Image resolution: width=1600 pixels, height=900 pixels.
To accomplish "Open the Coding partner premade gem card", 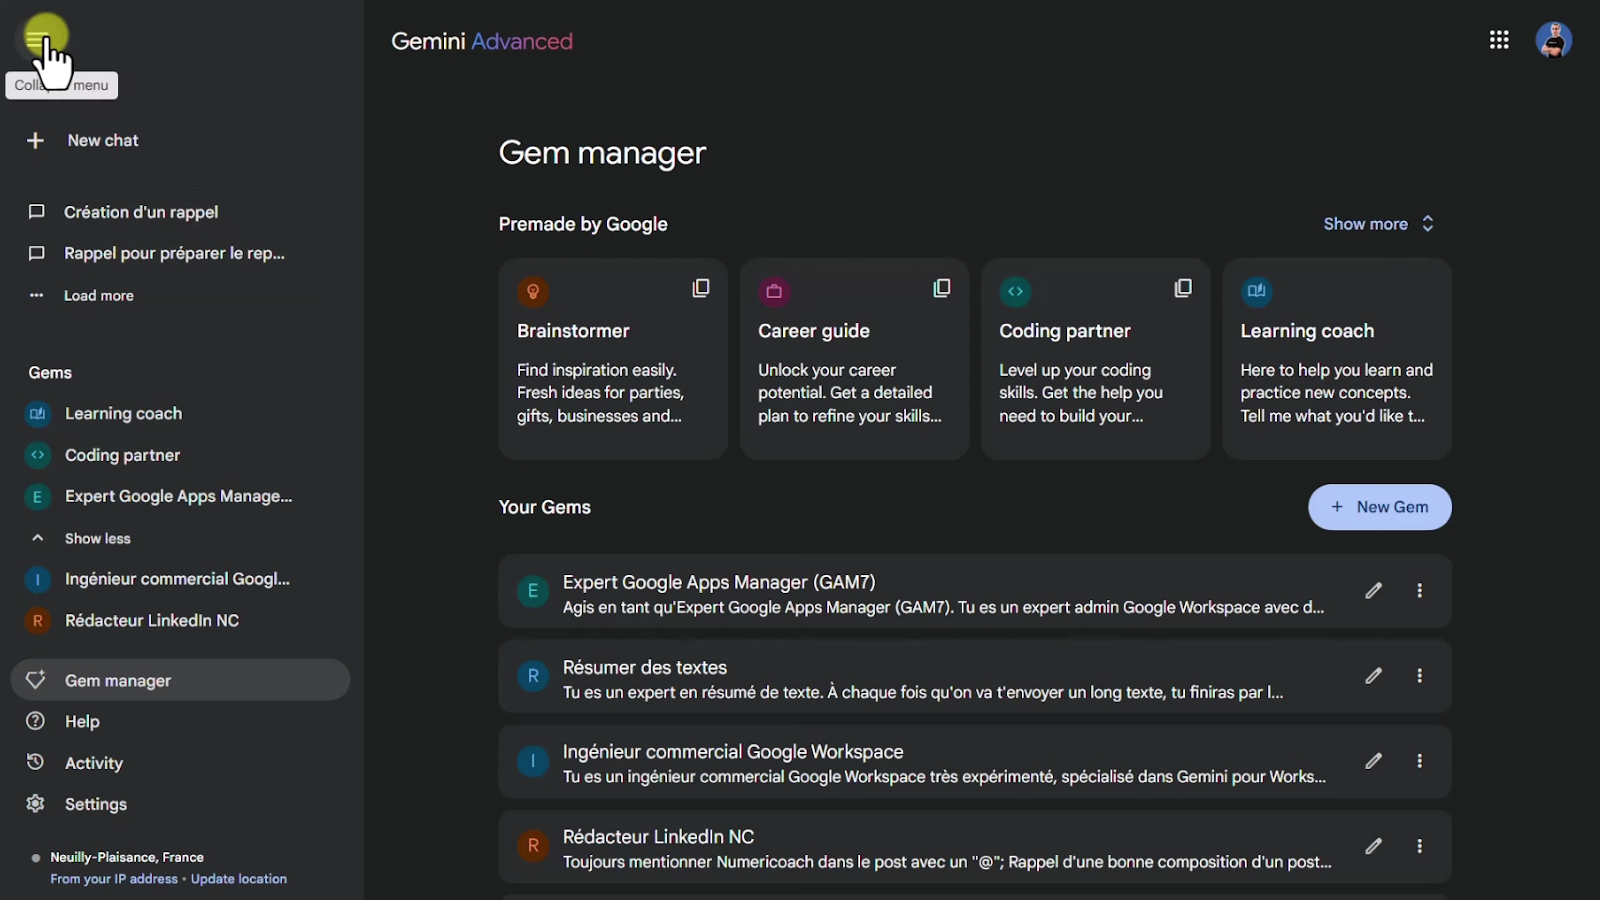I will (1095, 359).
